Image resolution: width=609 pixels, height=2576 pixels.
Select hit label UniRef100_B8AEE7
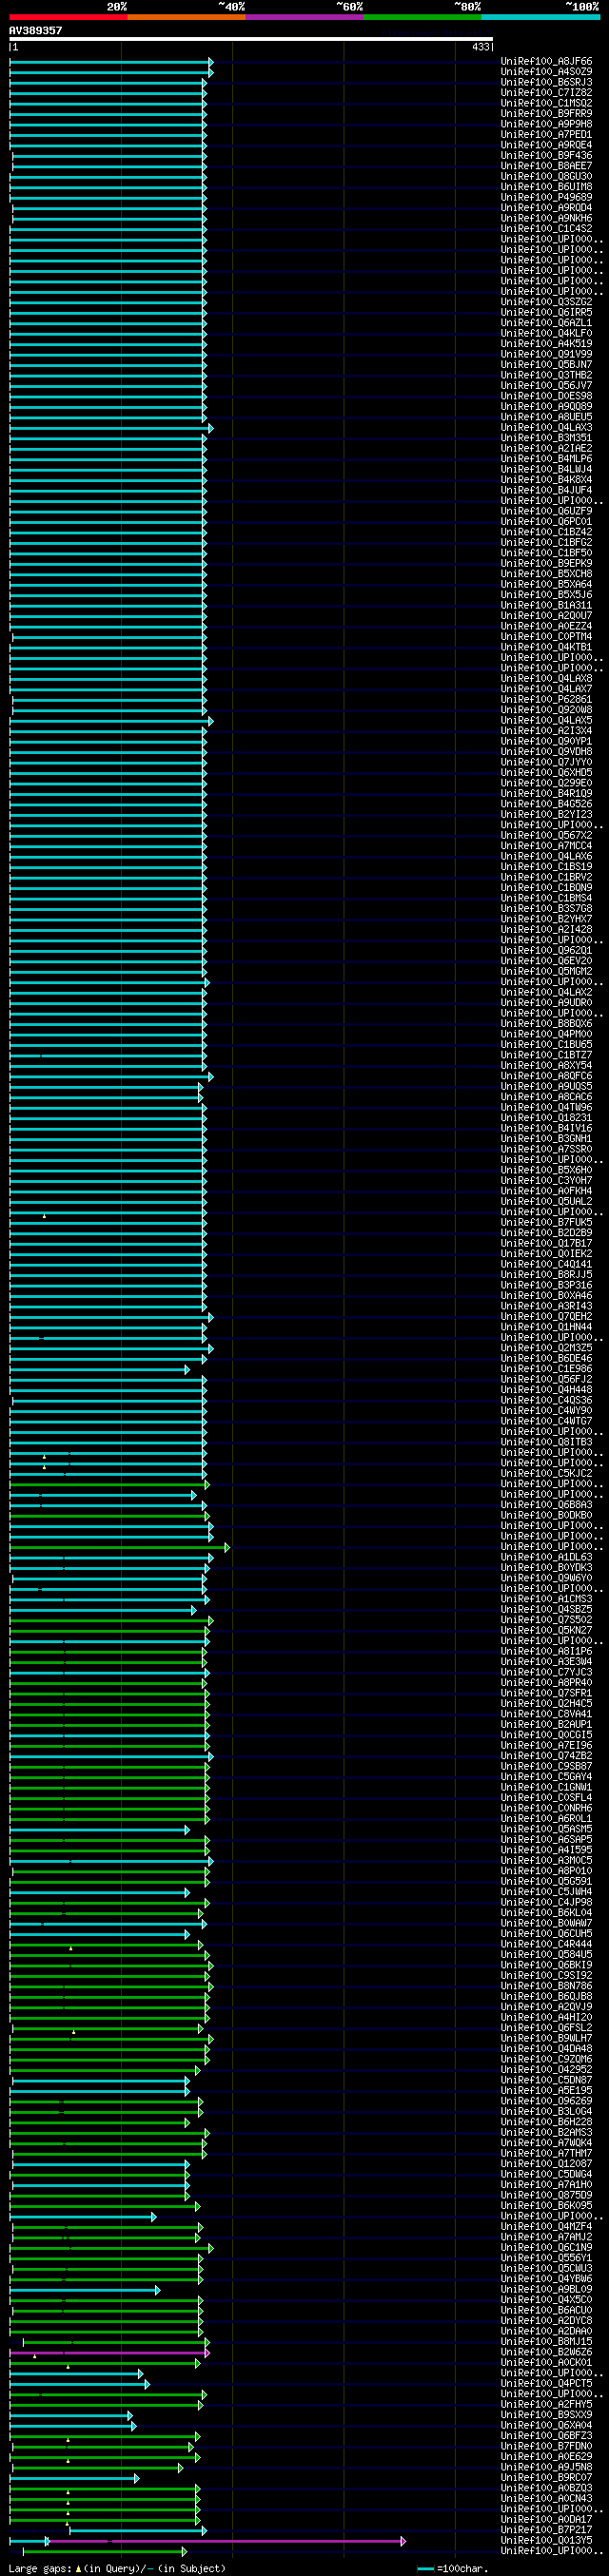(546, 166)
